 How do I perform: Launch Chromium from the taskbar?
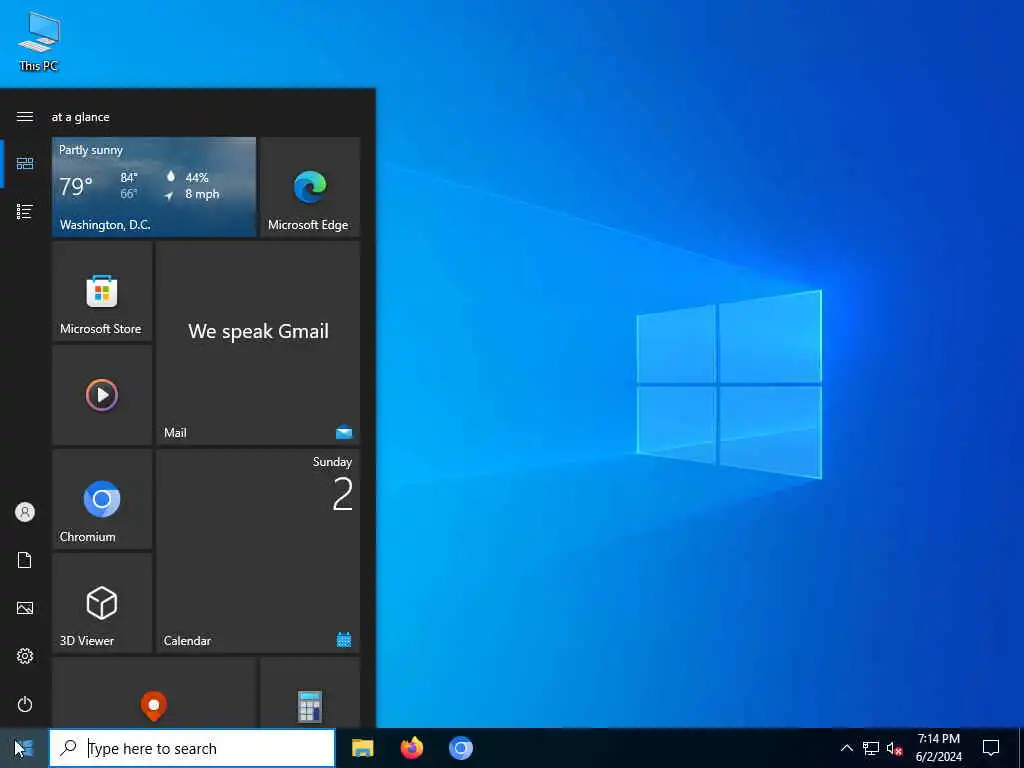point(460,748)
